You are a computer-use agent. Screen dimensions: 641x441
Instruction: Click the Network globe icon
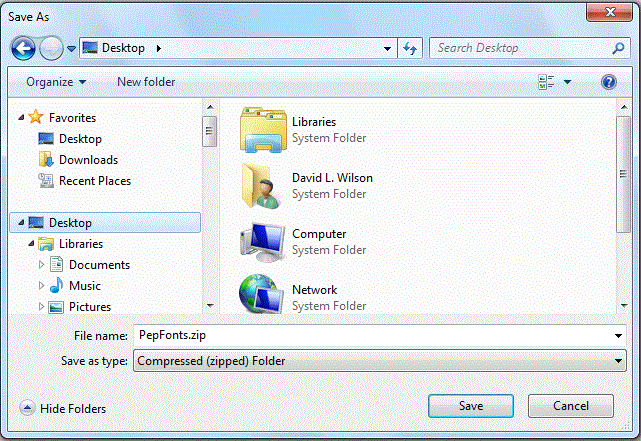tap(261, 294)
